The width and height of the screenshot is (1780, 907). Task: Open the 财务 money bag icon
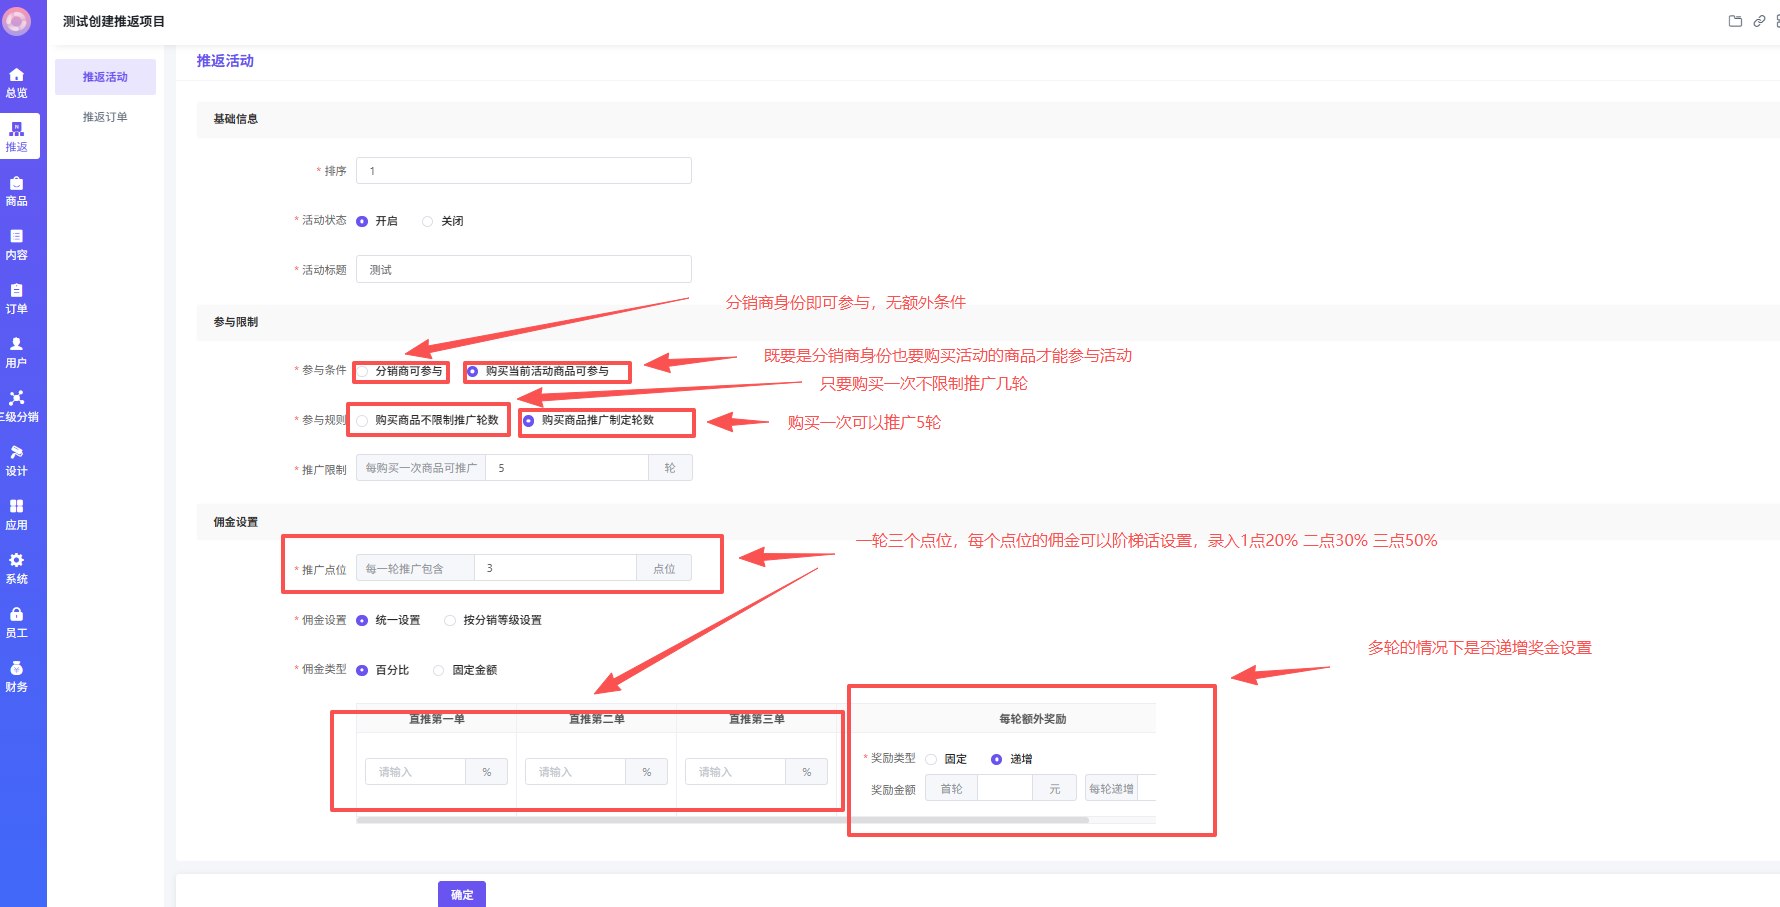17,669
